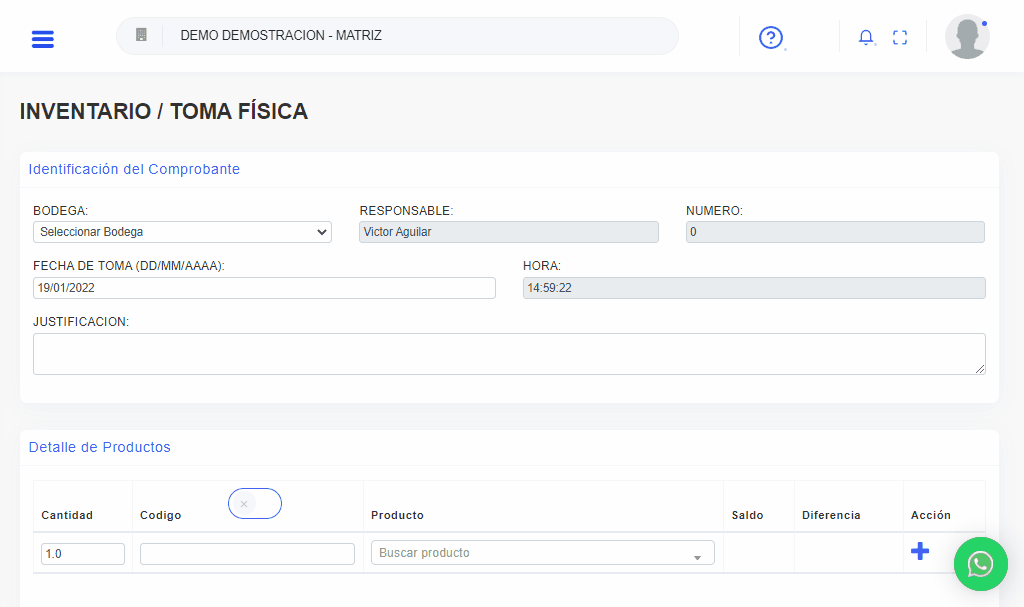Image resolution: width=1024 pixels, height=607 pixels.
Task: Click the Cantidad input showing 1.0
Action: [x=83, y=554]
